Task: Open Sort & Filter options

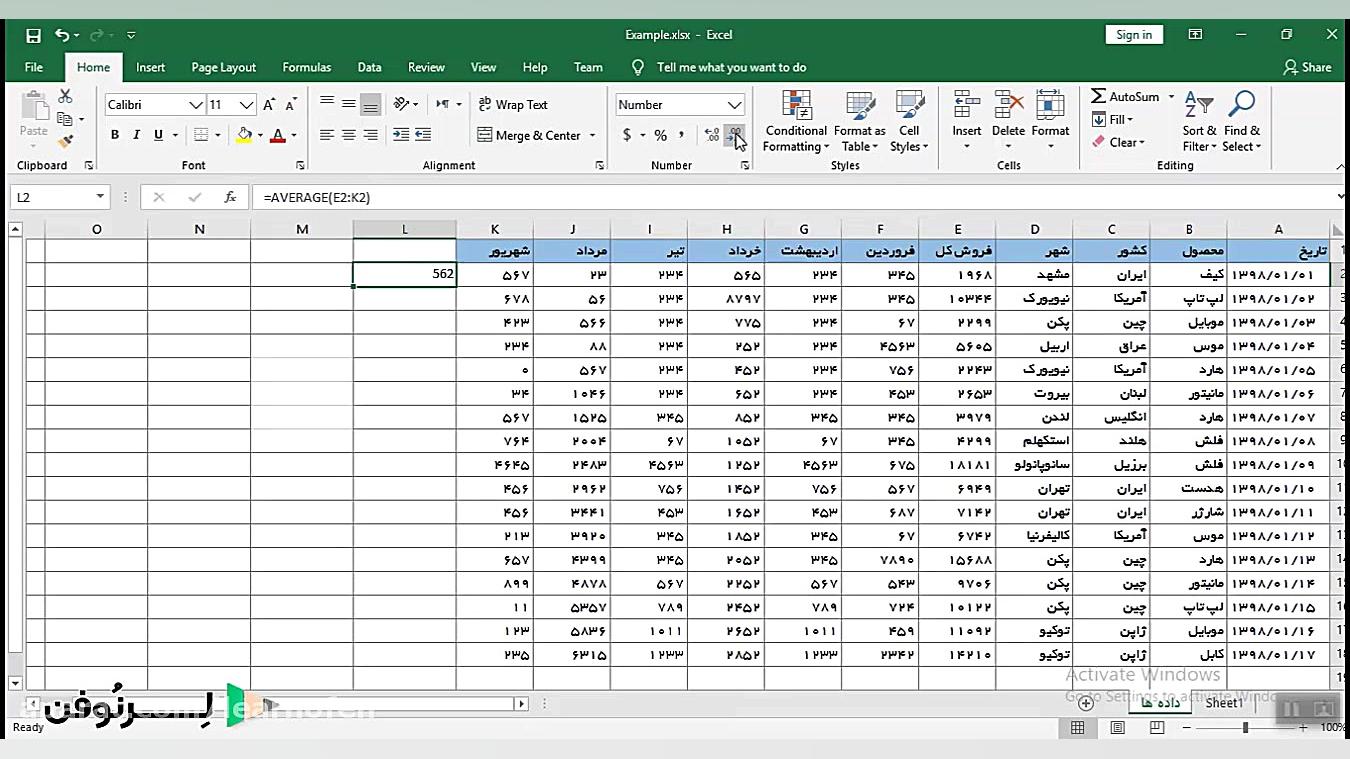Action: 1199,121
